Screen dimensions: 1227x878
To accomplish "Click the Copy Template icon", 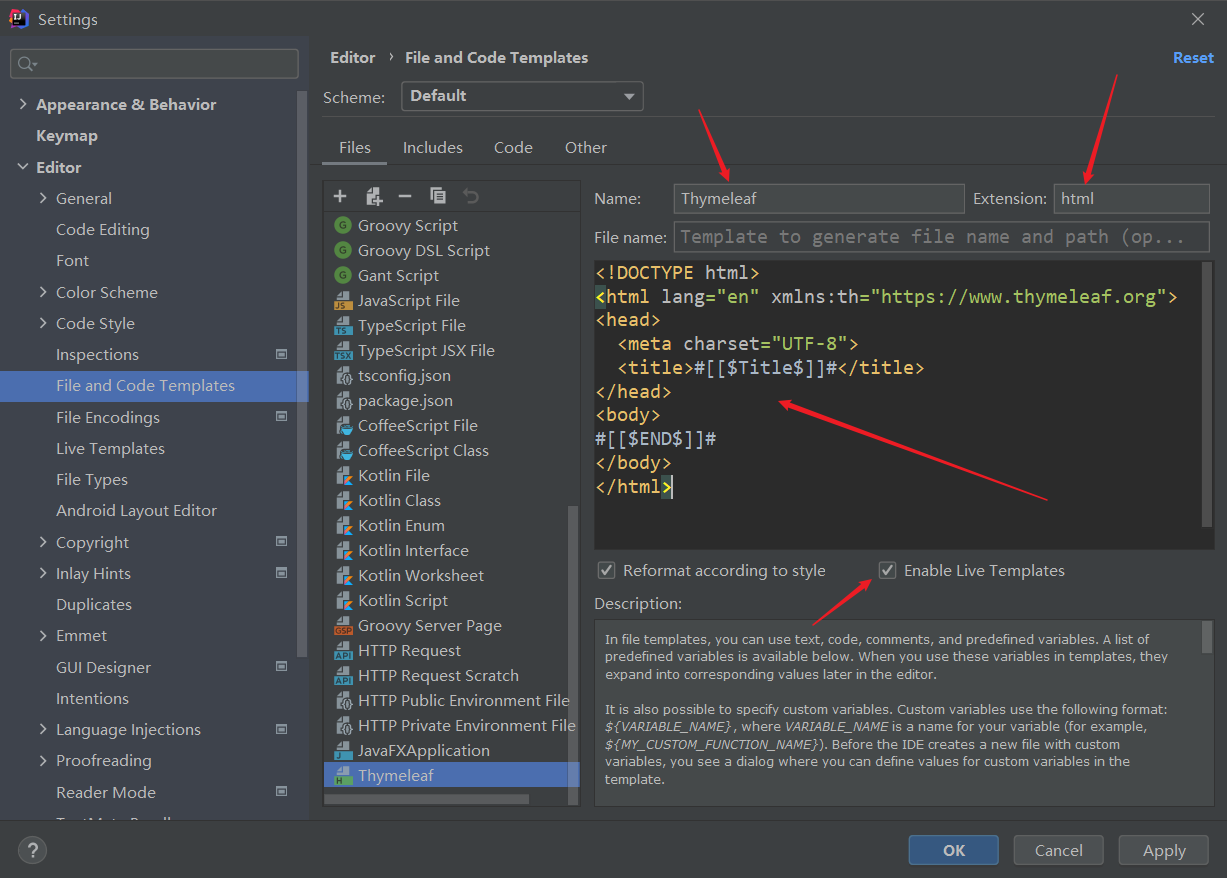I will tap(438, 196).
